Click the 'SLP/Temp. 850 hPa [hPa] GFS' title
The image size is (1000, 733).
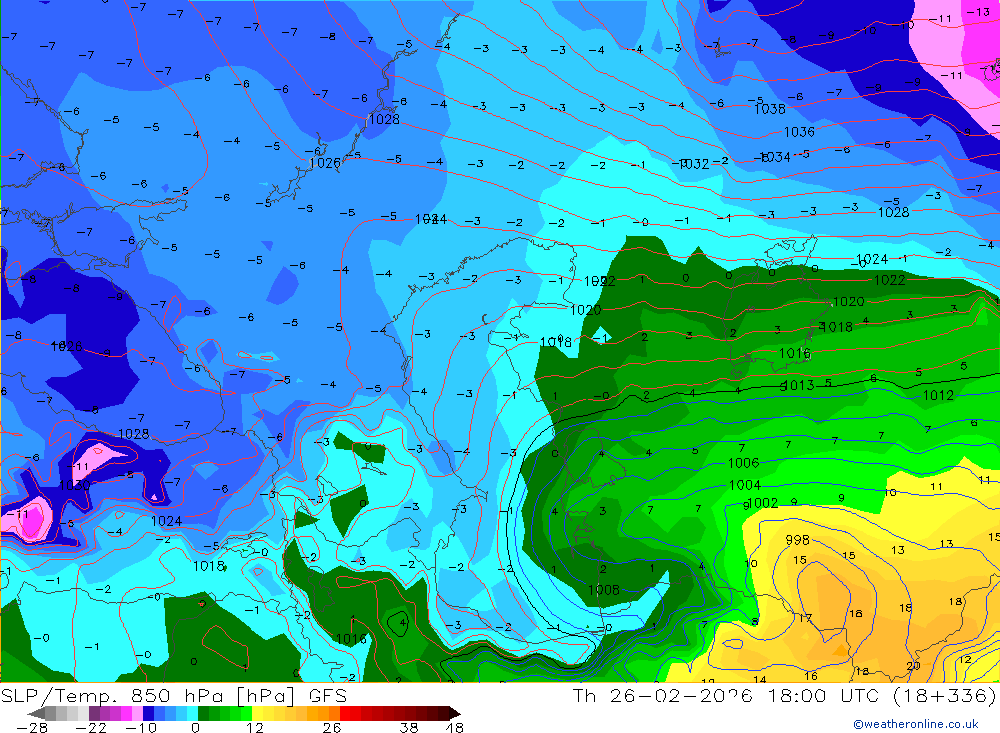173,695
